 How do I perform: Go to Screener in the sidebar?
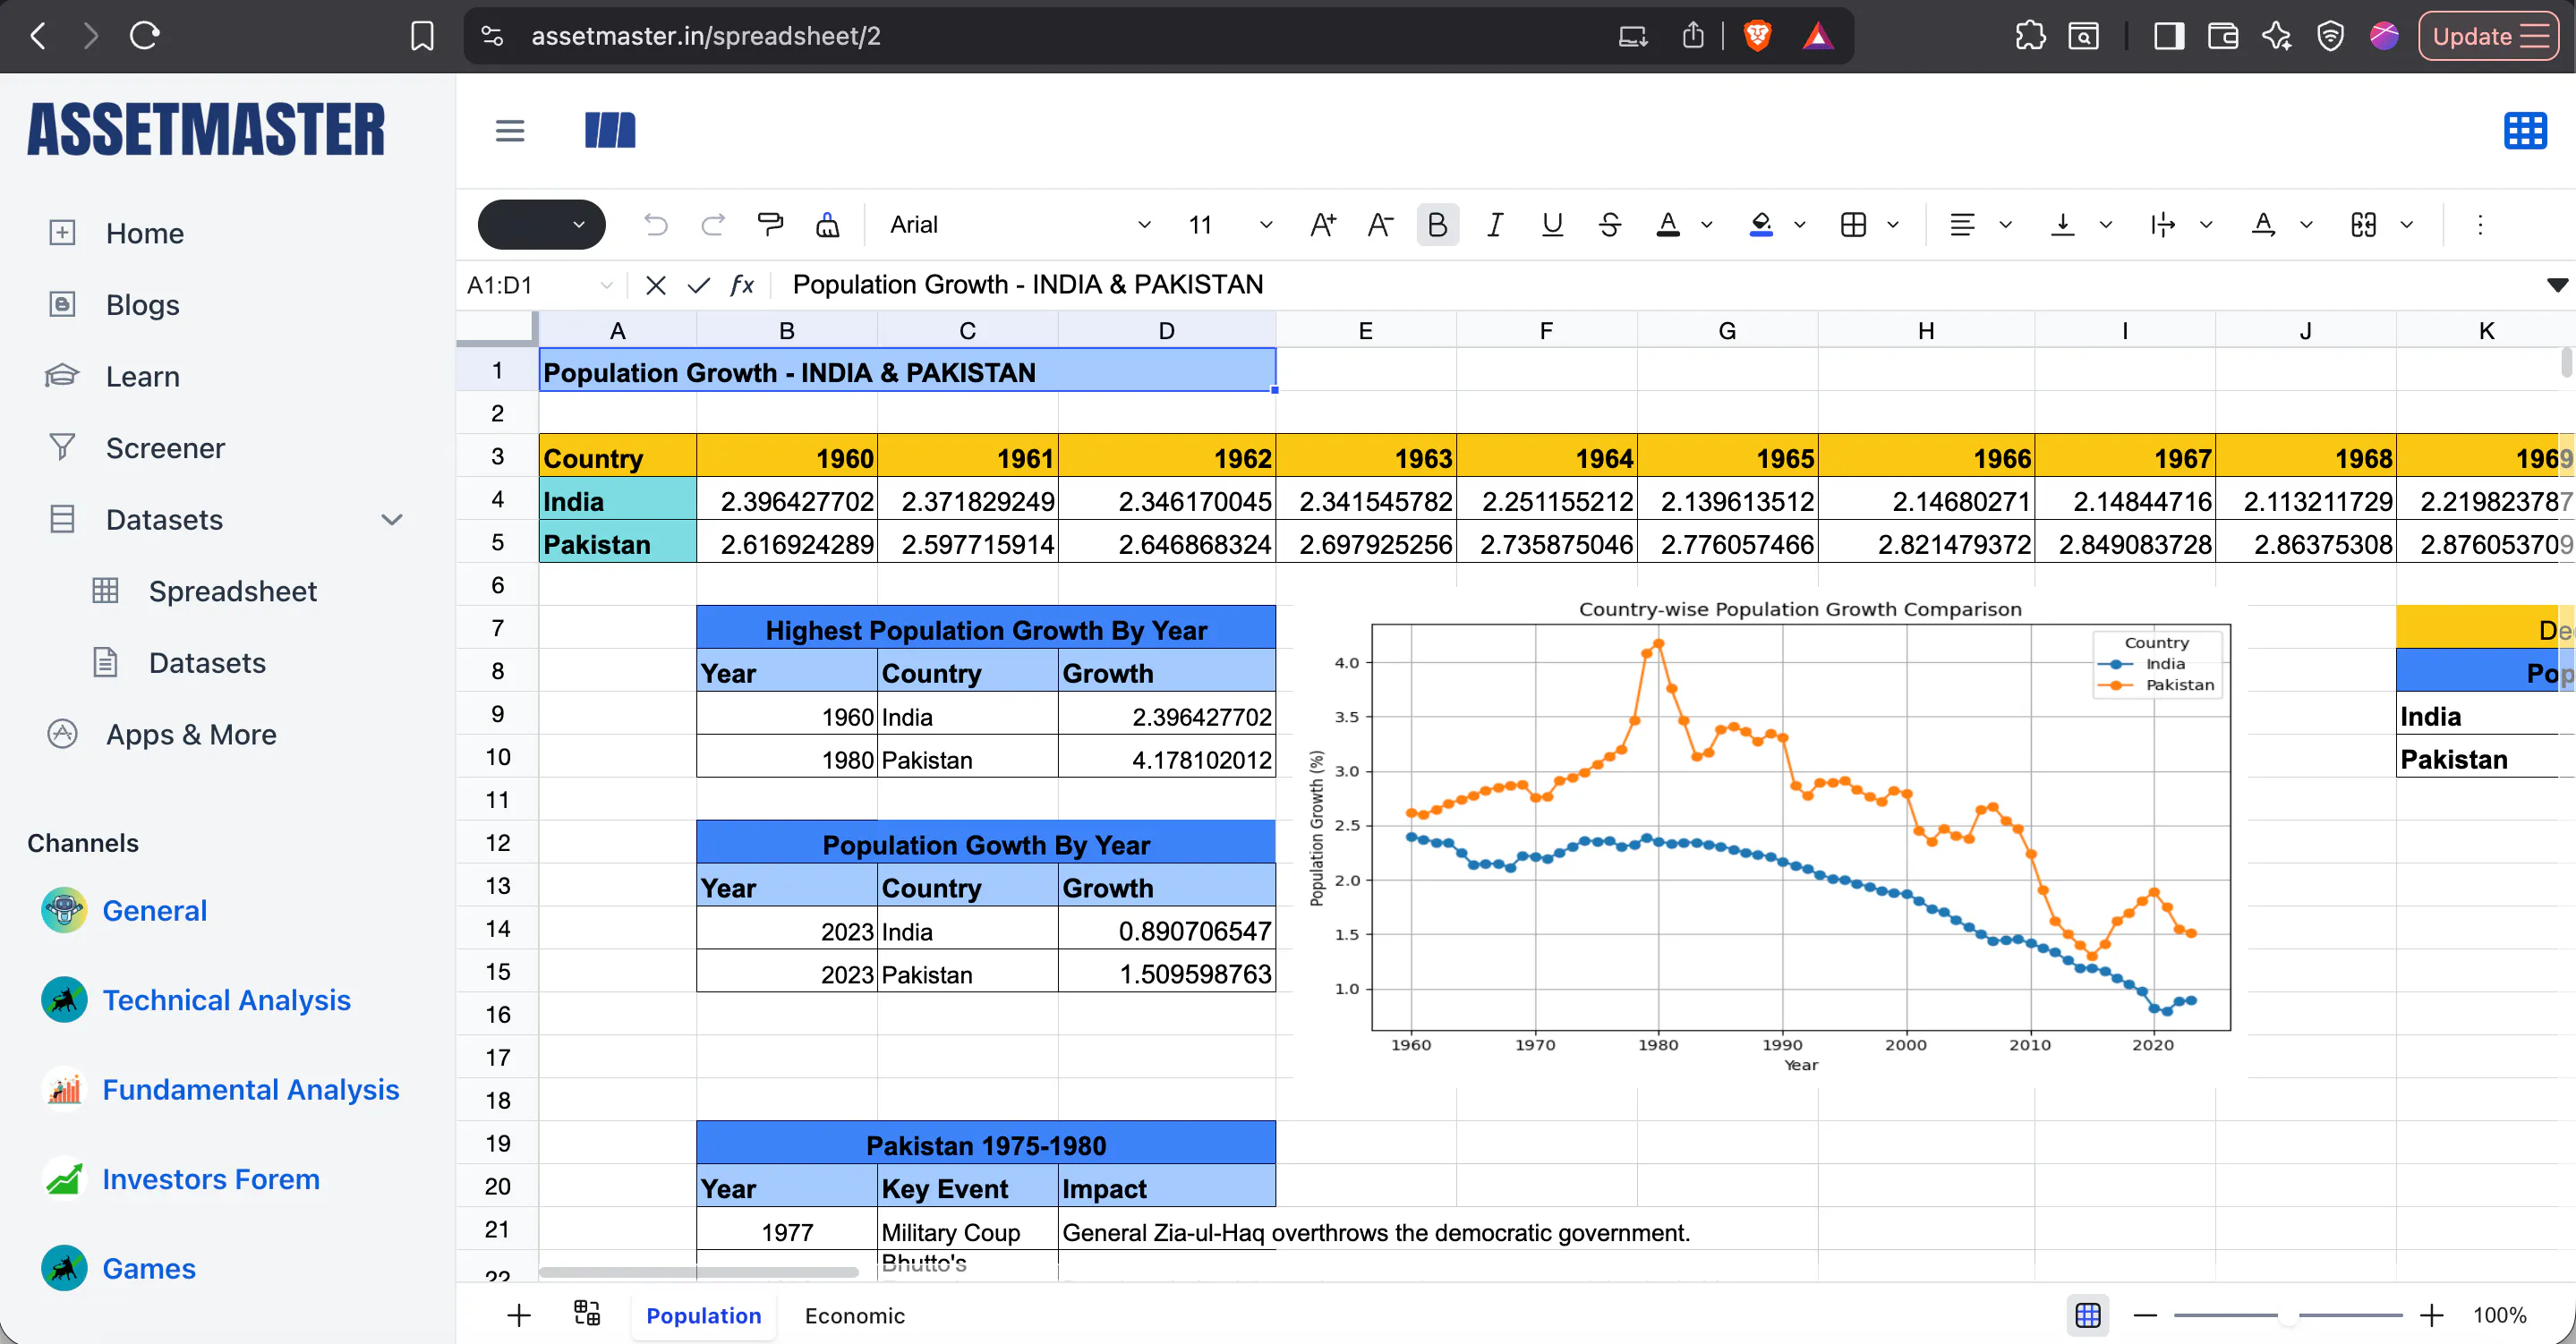coord(165,448)
